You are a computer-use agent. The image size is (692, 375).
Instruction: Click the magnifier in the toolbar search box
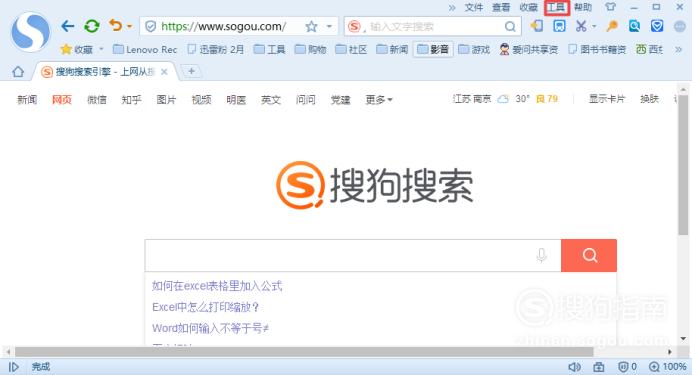[510, 27]
